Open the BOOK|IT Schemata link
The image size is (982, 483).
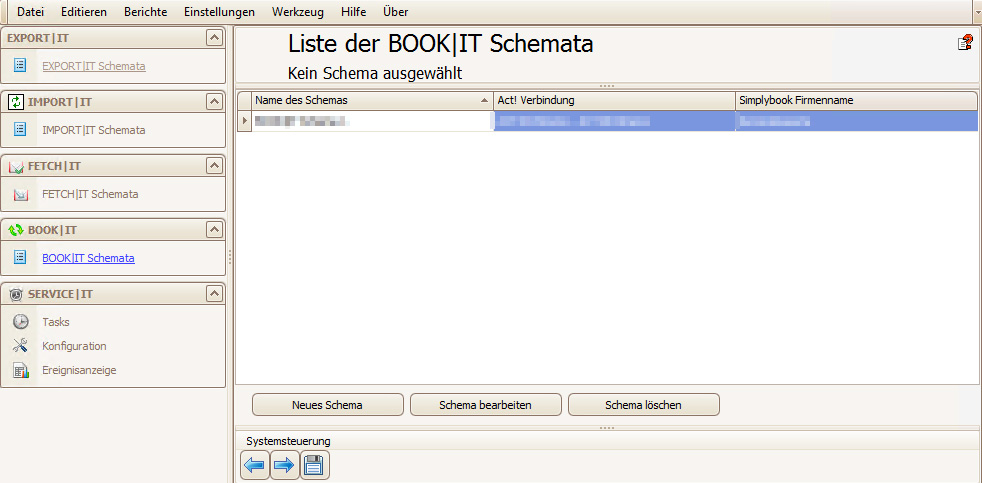tap(88, 257)
